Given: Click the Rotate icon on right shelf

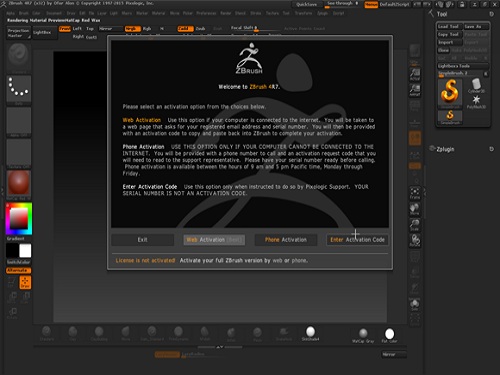Looking at the screenshot, I should click(x=415, y=240).
